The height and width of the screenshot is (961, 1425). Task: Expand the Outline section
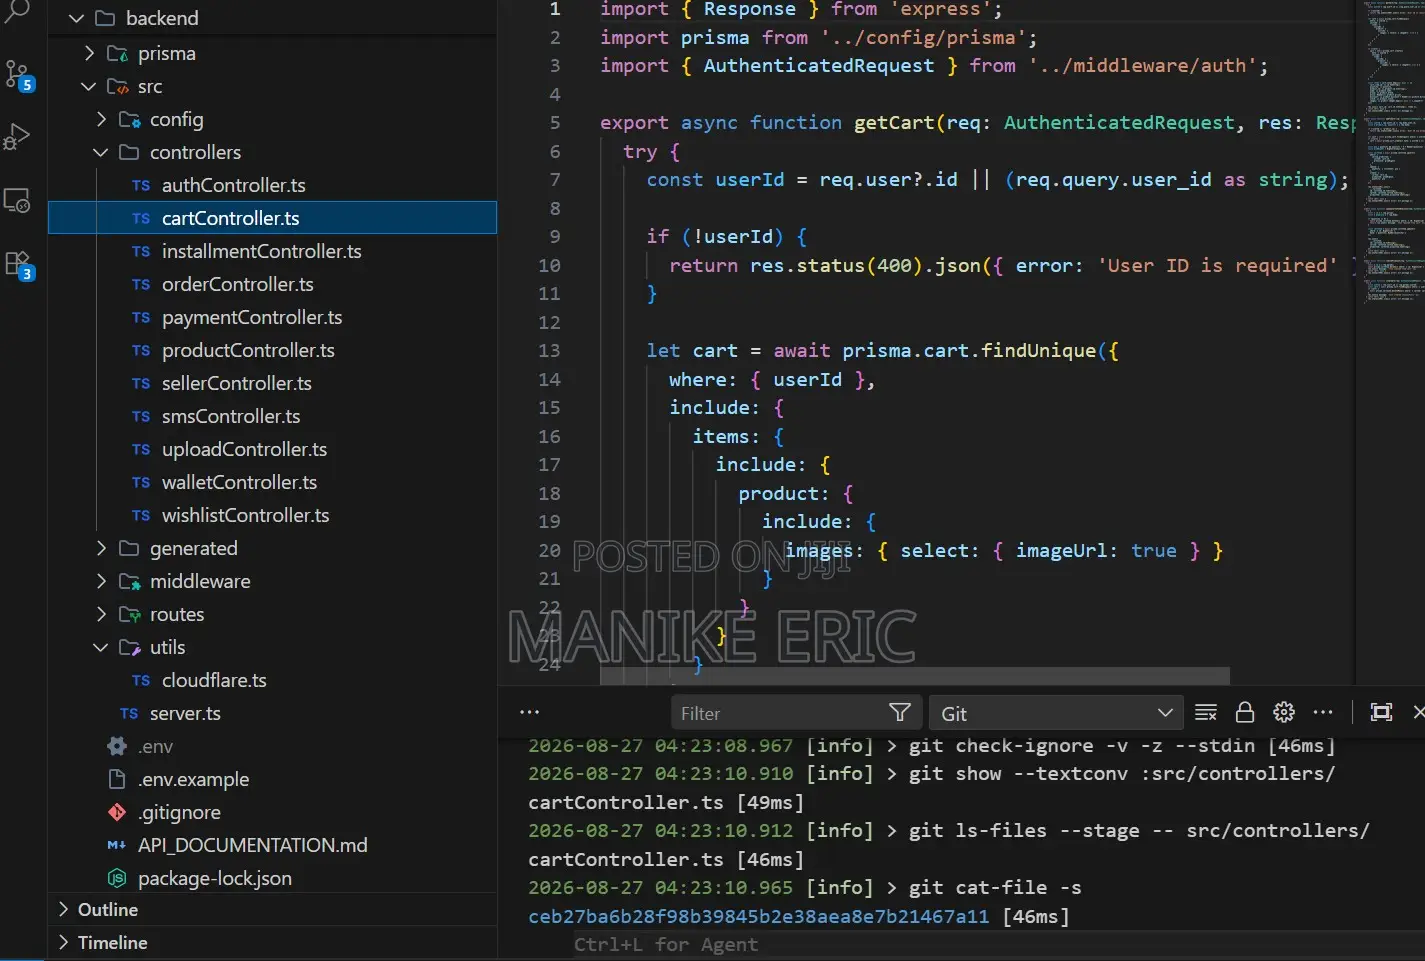click(272, 910)
